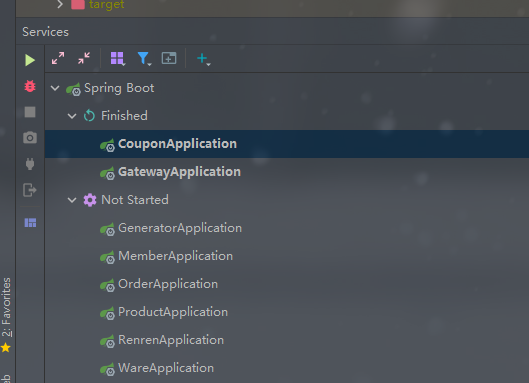Select ProductApplication service

[x=173, y=312]
